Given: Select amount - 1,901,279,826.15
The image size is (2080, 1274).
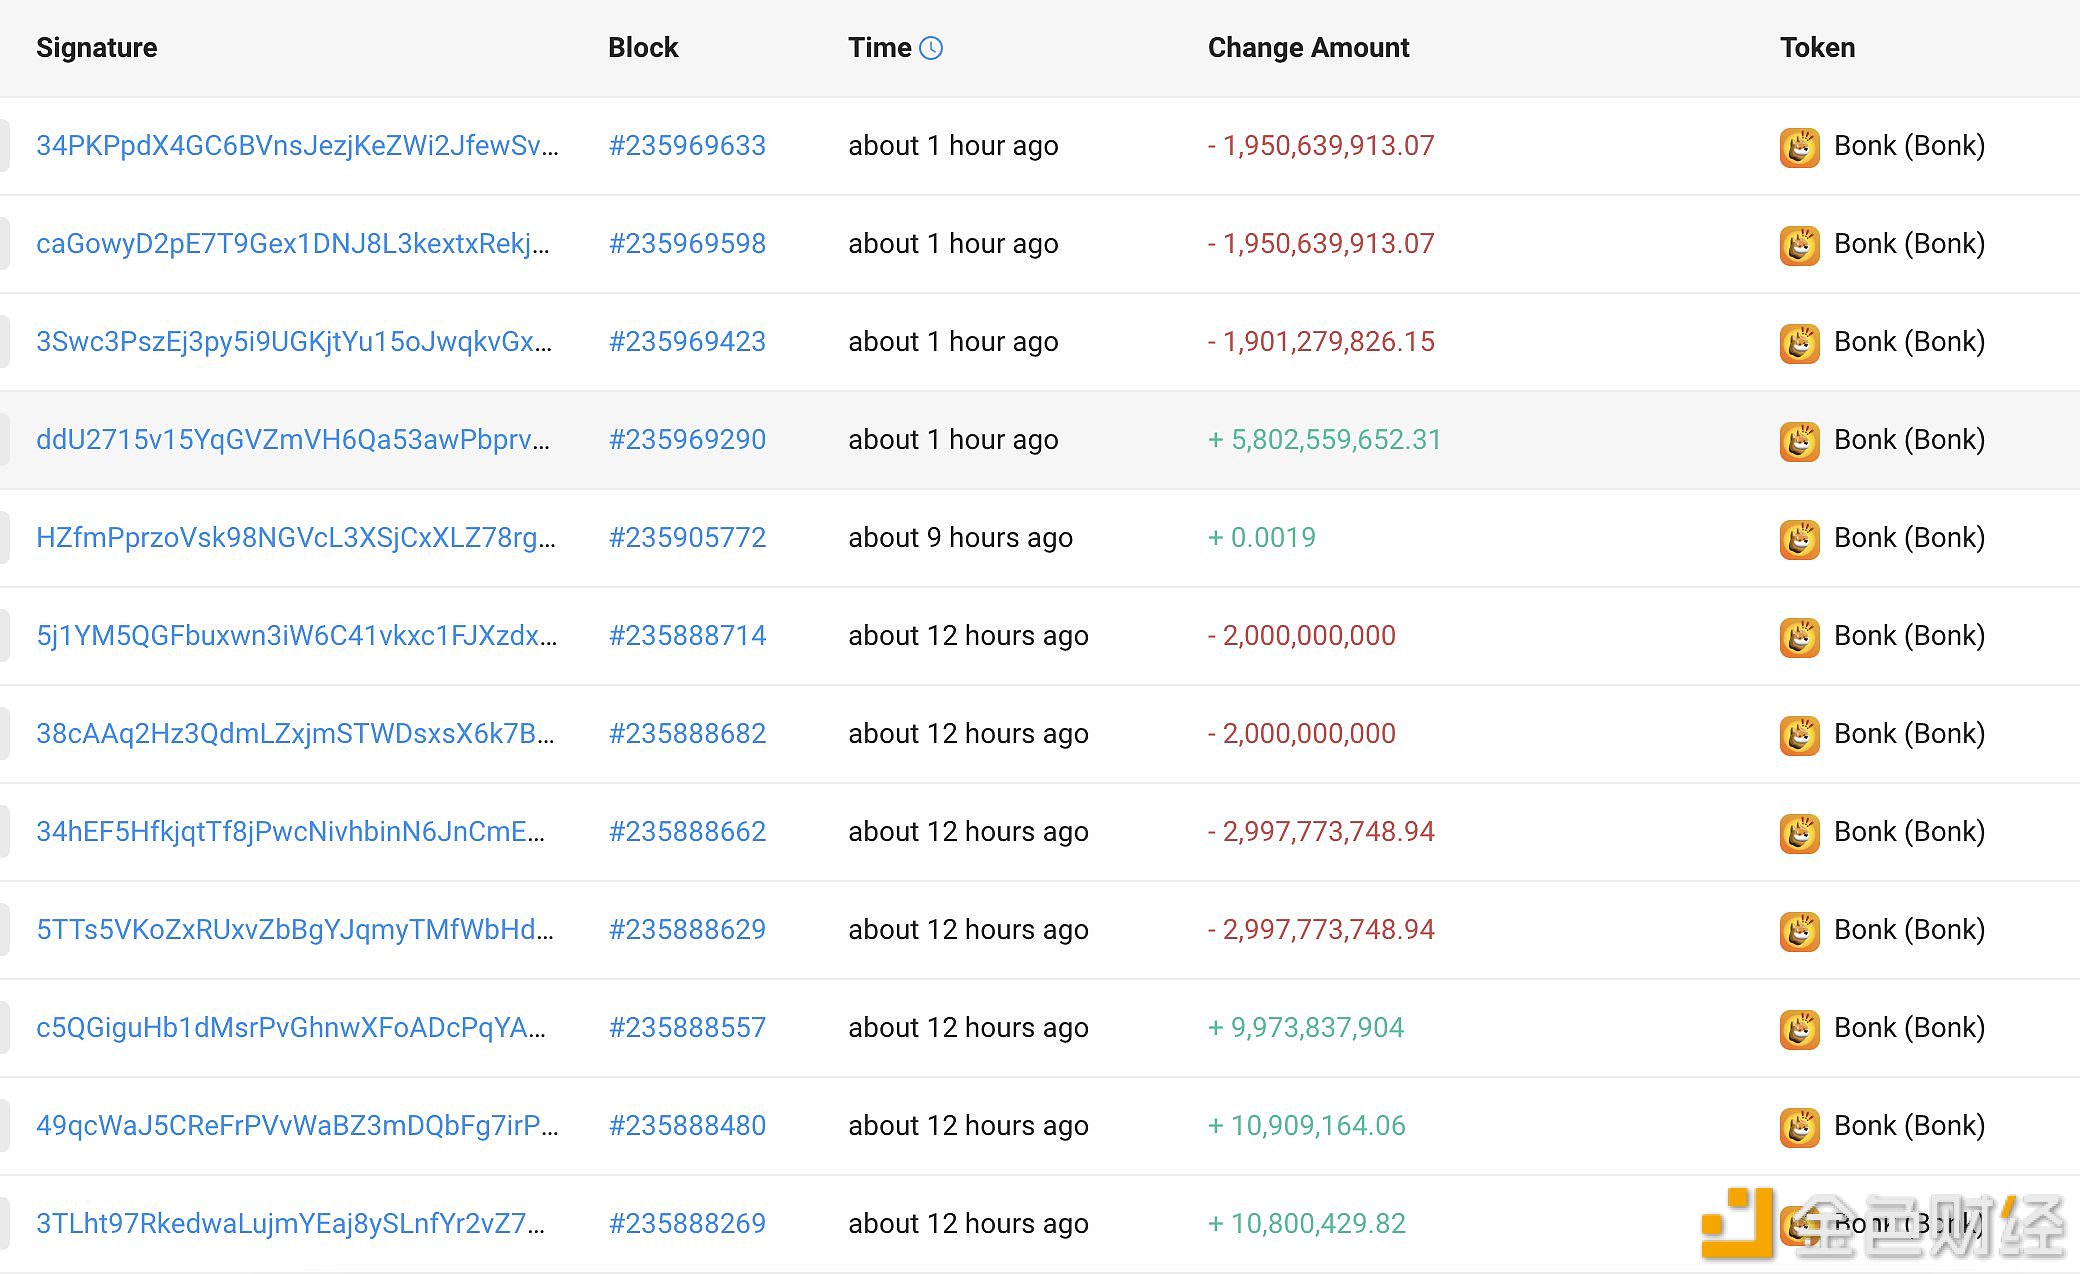Looking at the screenshot, I should [1321, 342].
